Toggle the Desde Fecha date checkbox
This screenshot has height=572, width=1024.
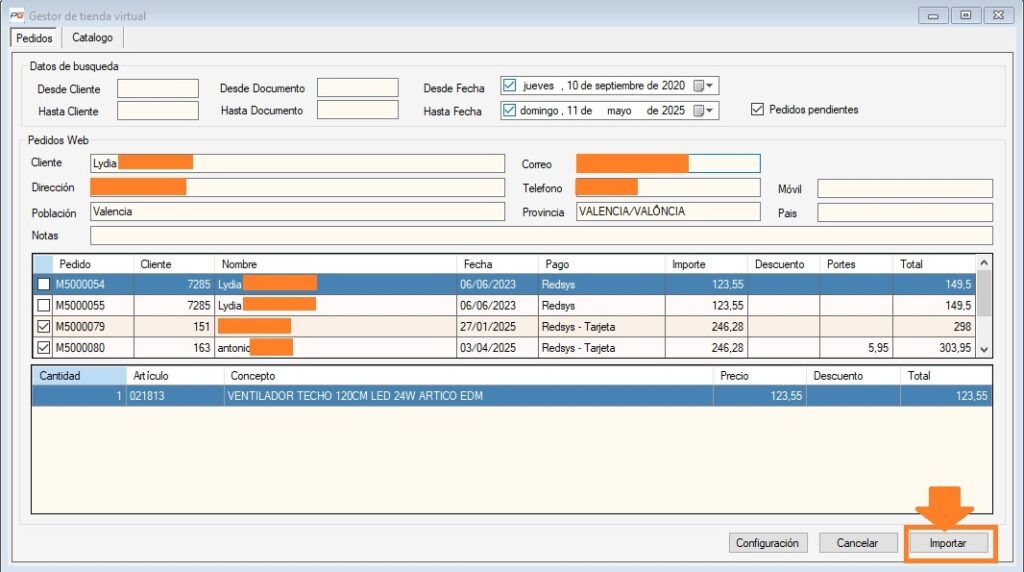tap(509, 86)
